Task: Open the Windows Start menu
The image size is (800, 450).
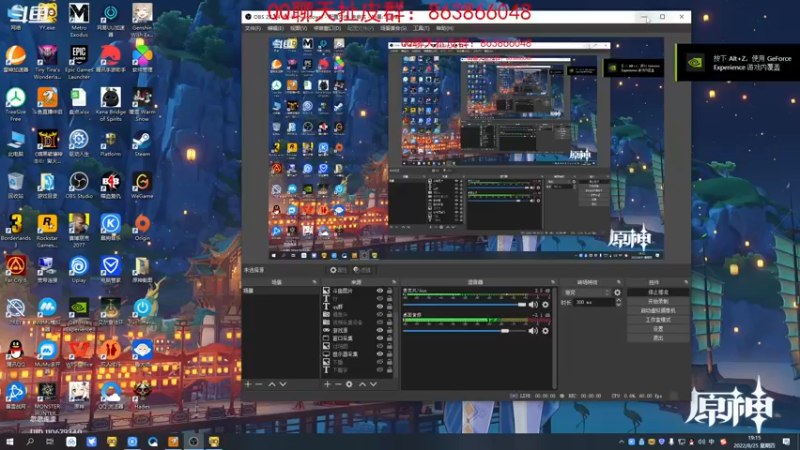Action: coord(9,441)
